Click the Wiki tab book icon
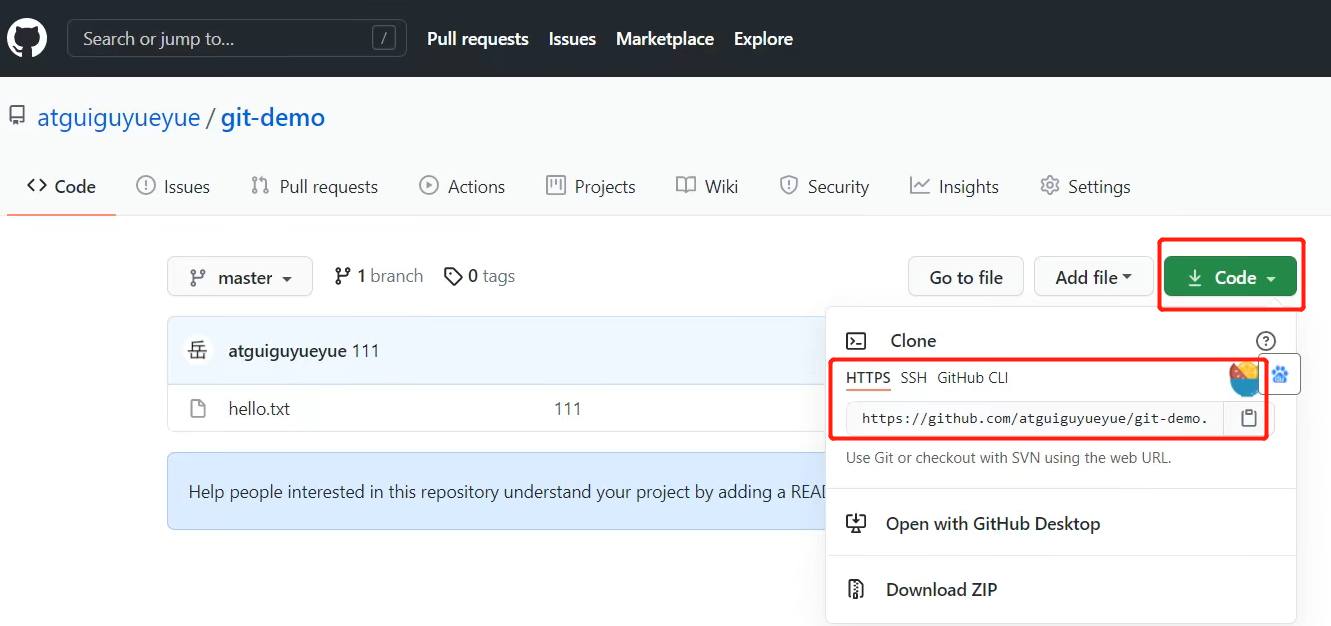The height and width of the screenshot is (626, 1331). [686, 185]
